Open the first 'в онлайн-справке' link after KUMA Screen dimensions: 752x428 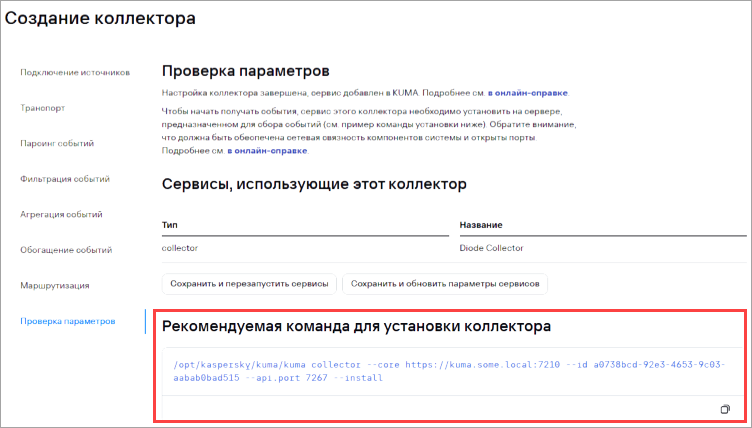(x=528, y=93)
